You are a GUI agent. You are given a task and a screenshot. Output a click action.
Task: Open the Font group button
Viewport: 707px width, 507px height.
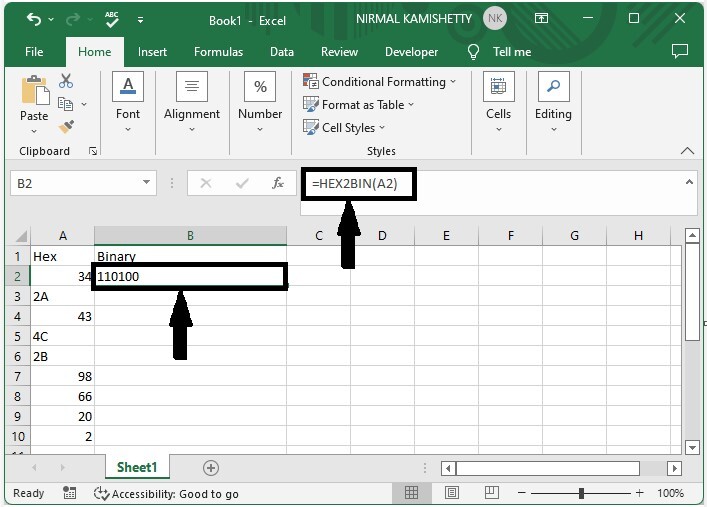[128, 103]
